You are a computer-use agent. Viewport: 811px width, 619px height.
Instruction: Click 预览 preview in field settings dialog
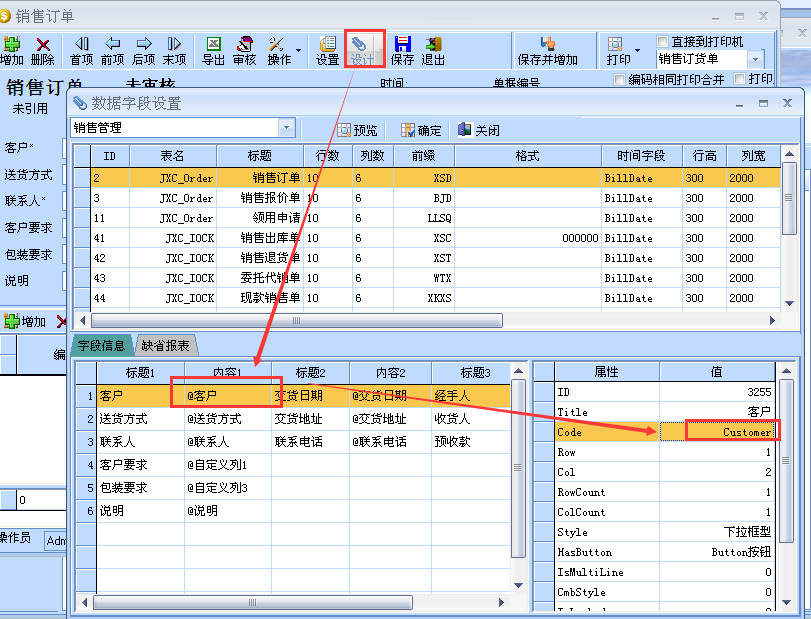357,130
